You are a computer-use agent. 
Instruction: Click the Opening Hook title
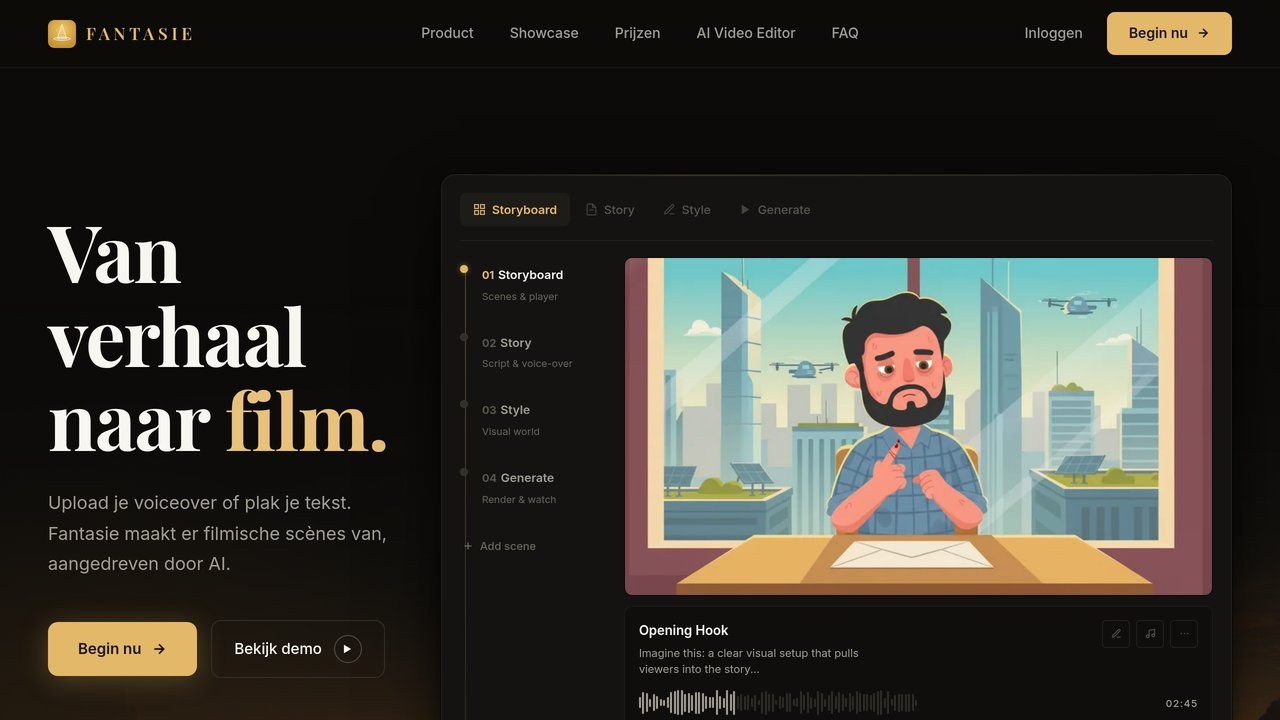(684, 630)
